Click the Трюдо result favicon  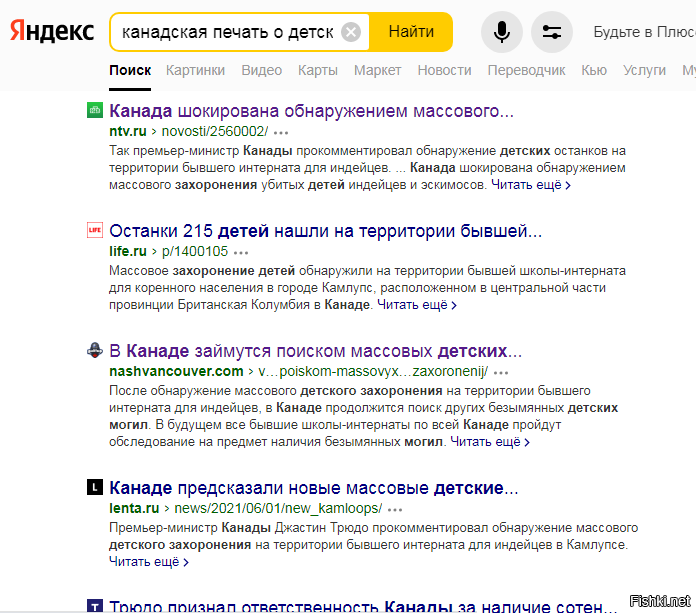95,605
